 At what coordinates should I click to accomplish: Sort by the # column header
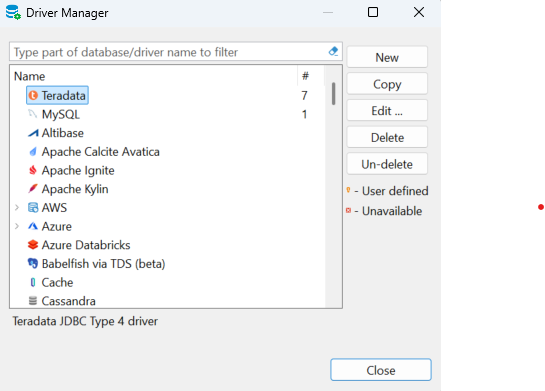pyautogui.click(x=311, y=76)
